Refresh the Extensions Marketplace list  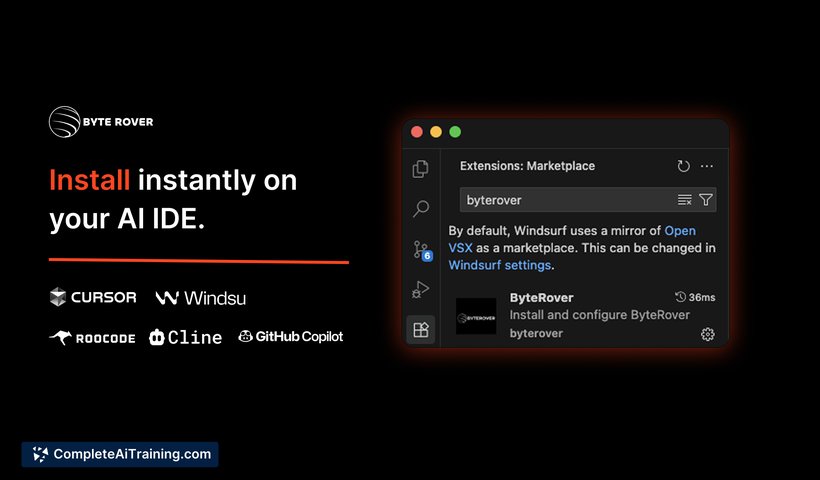[684, 166]
